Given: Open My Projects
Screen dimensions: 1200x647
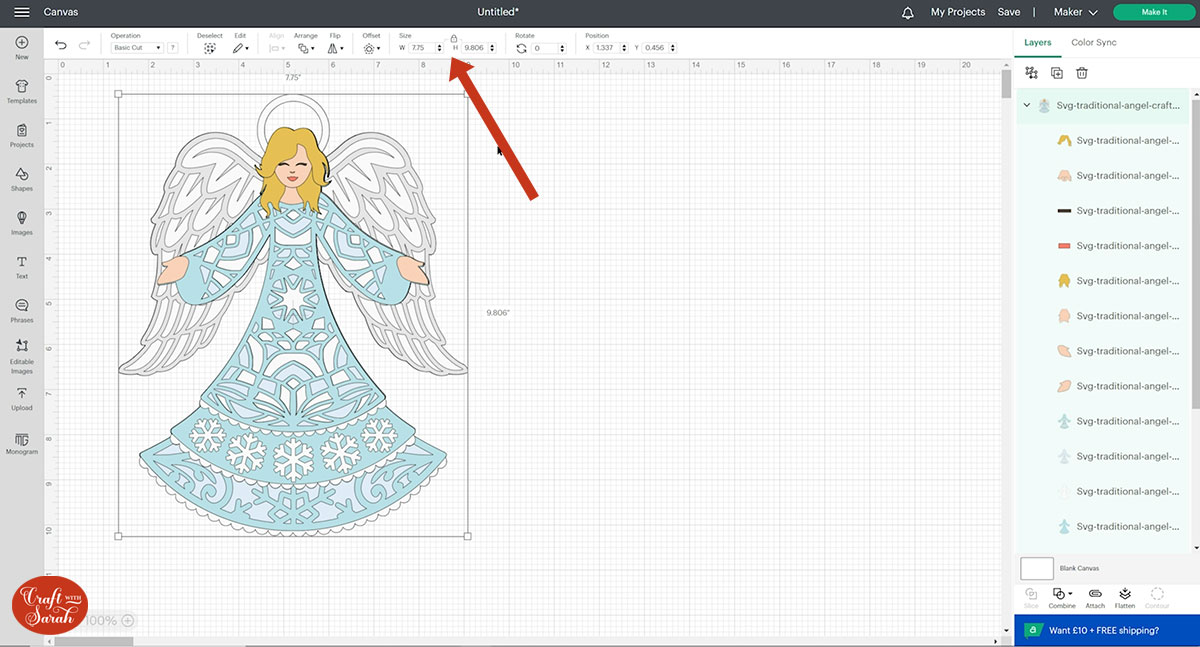Looking at the screenshot, I should (x=957, y=12).
